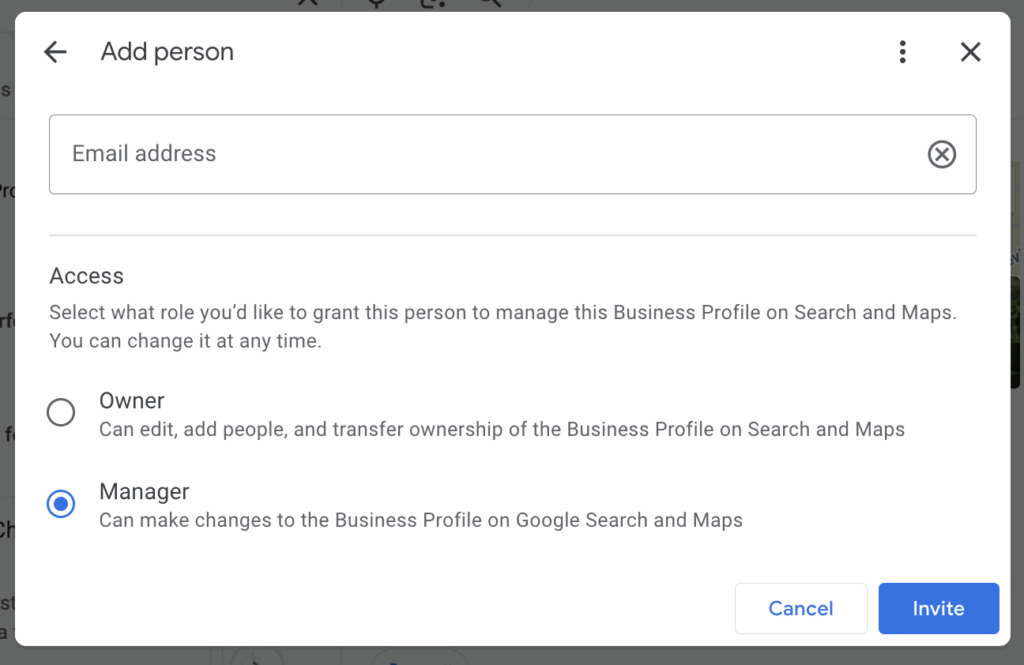Send the invitation with the Invite button
This screenshot has width=1024, height=665.
pyautogui.click(x=938, y=608)
